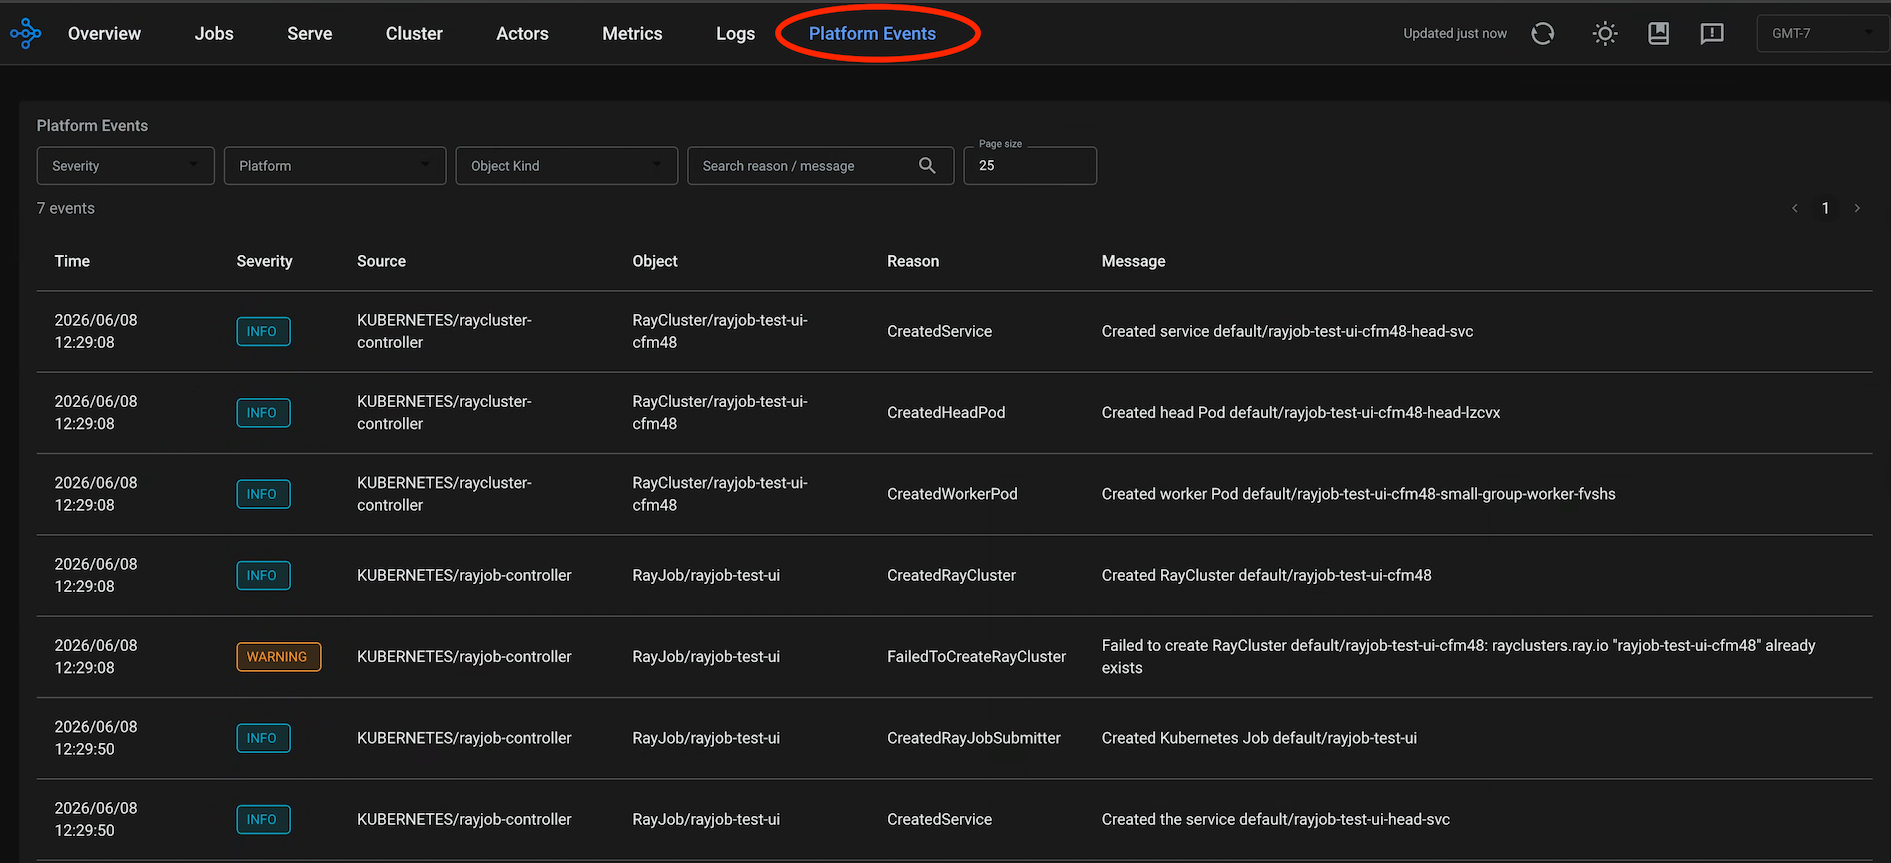
Task: Click the Source column header
Action: pos(381,261)
